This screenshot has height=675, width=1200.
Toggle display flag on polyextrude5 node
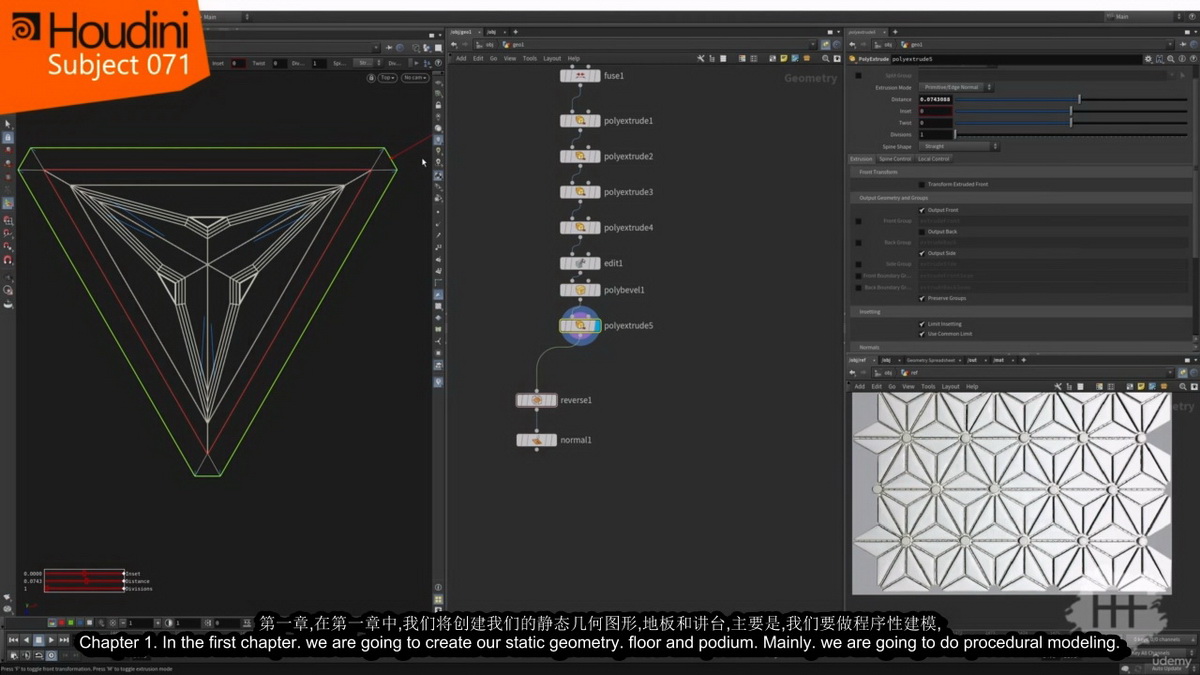click(x=596, y=326)
